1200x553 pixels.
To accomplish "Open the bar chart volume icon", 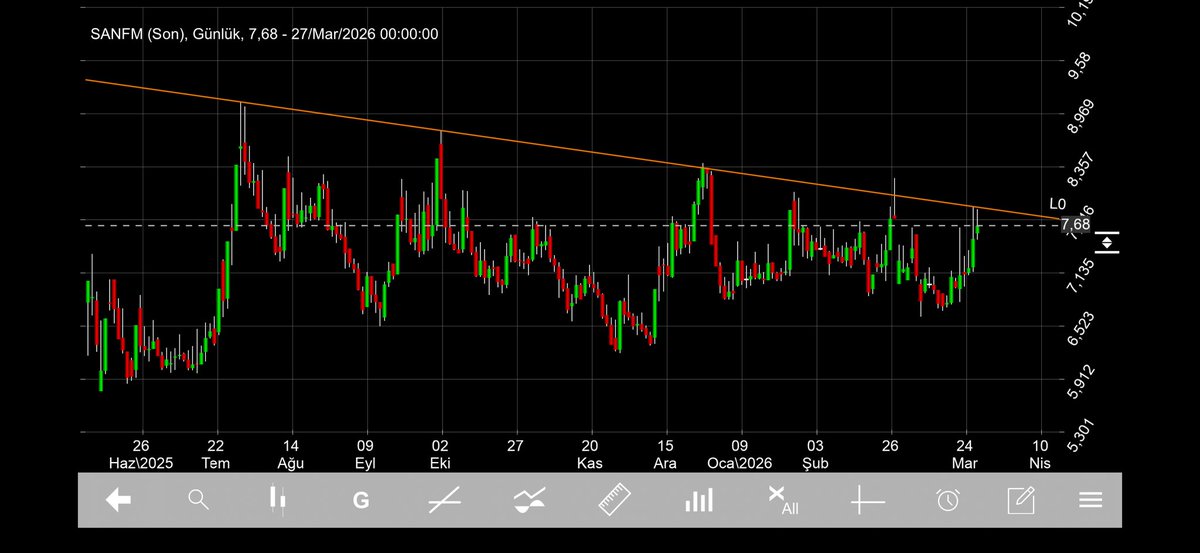I will click(698, 501).
